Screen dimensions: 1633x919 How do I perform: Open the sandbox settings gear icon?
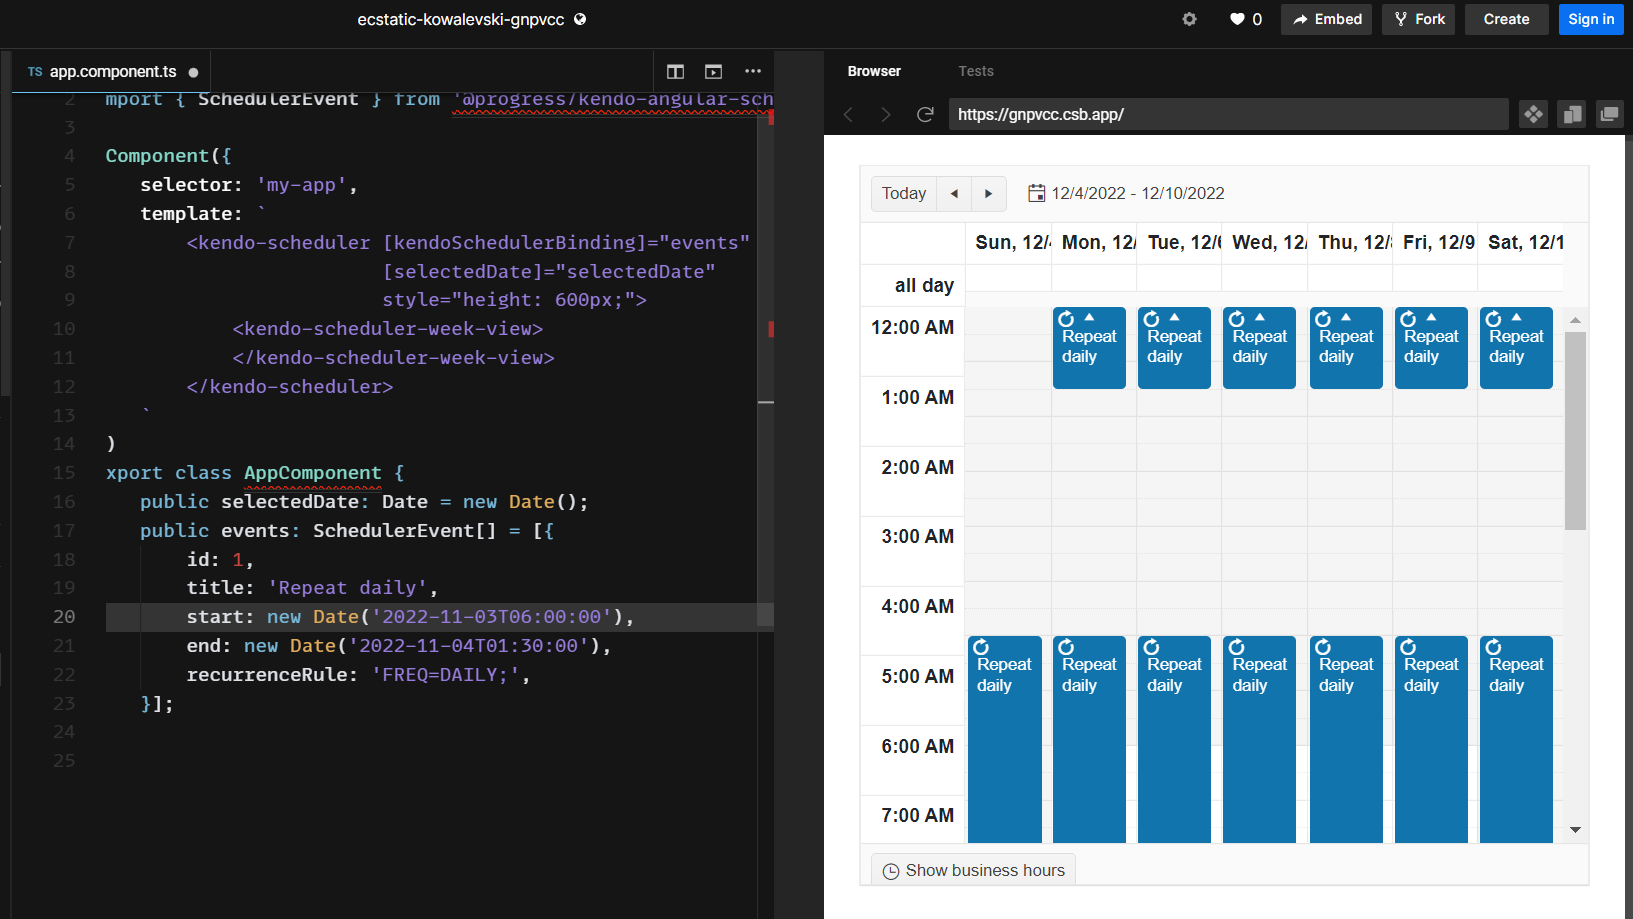(x=1189, y=19)
